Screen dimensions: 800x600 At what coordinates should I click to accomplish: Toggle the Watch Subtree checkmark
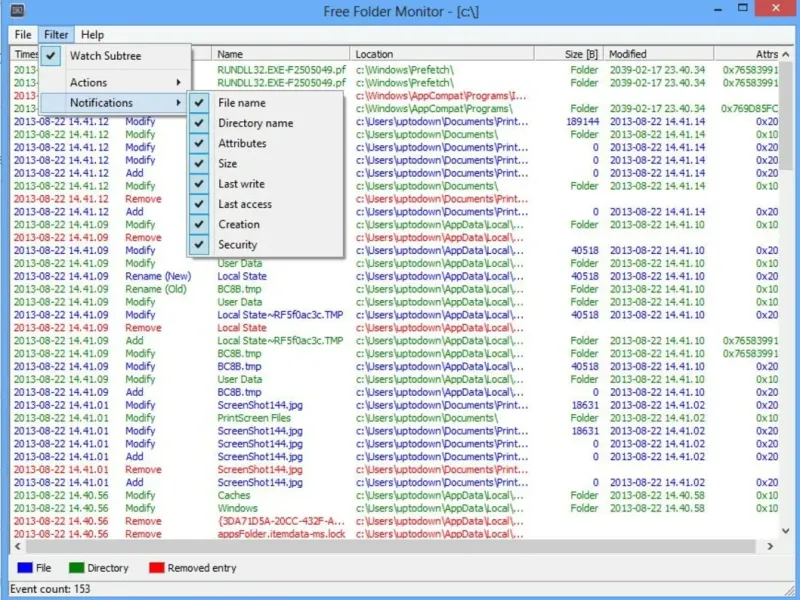click(x=51, y=56)
